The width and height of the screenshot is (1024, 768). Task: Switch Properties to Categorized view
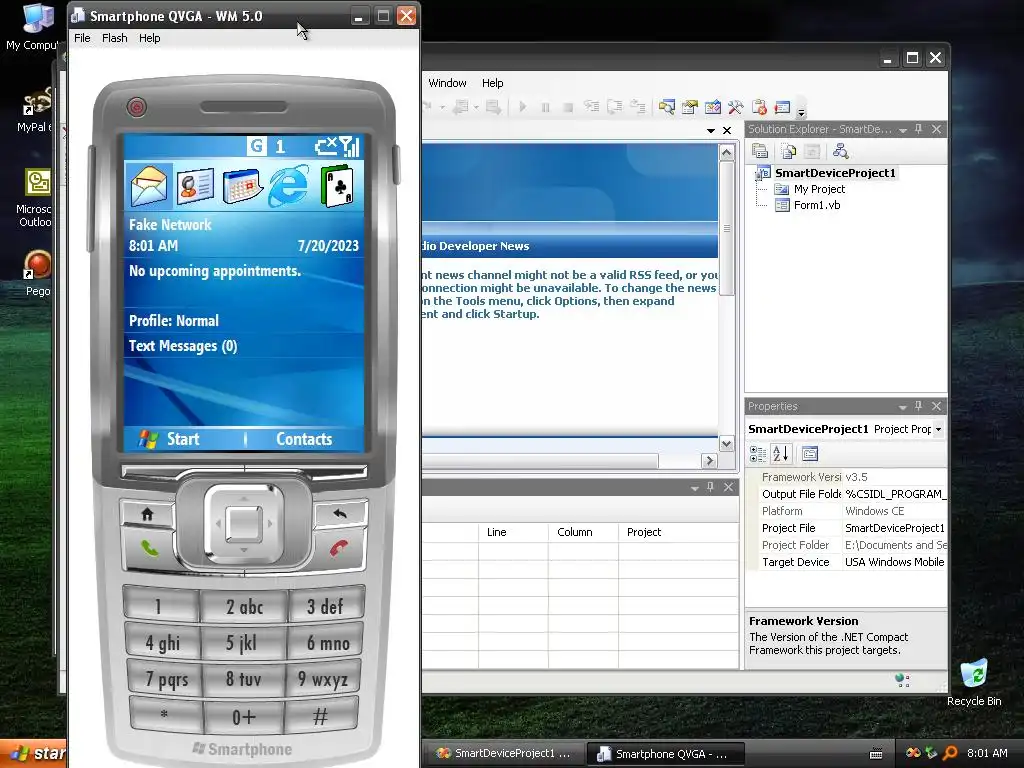[758, 454]
